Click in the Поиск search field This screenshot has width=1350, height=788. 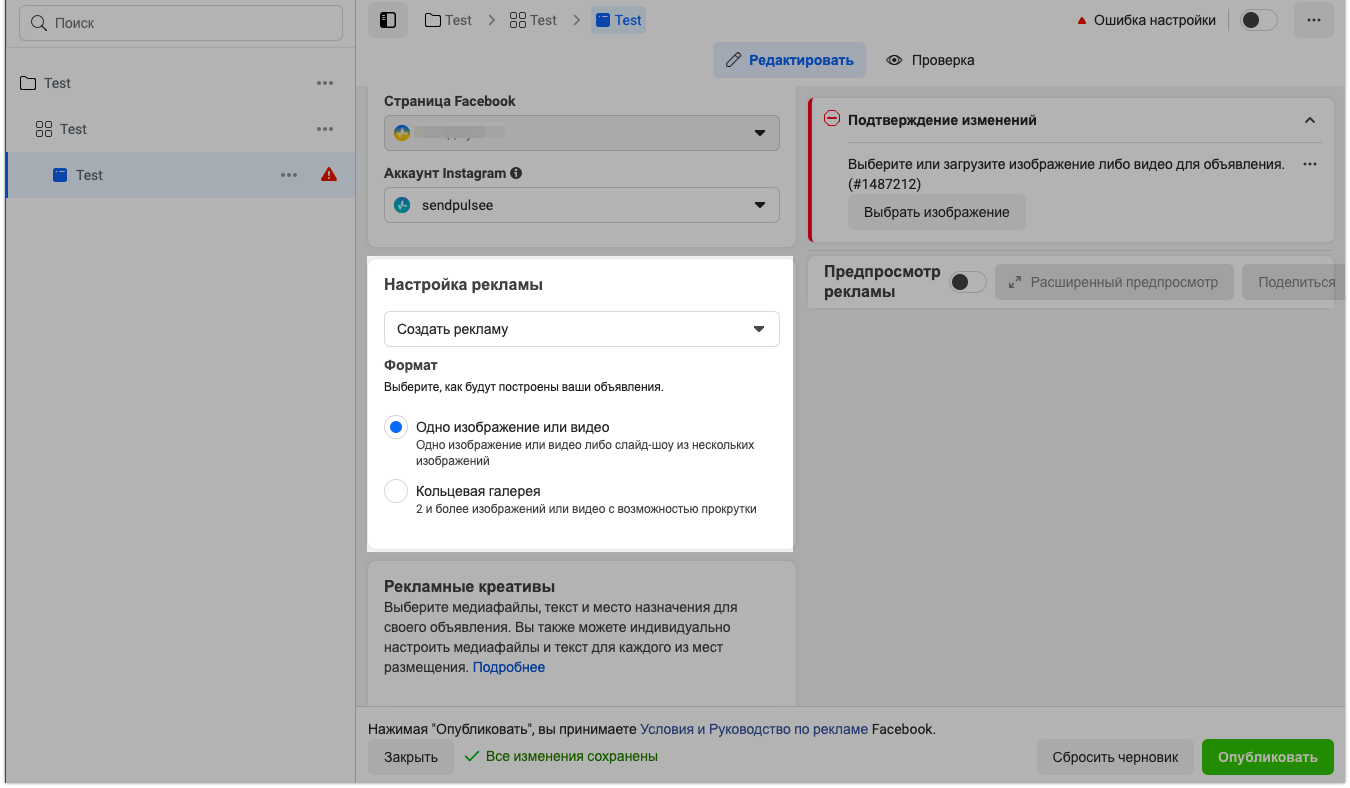pyautogui.click(x=181, y=23)
